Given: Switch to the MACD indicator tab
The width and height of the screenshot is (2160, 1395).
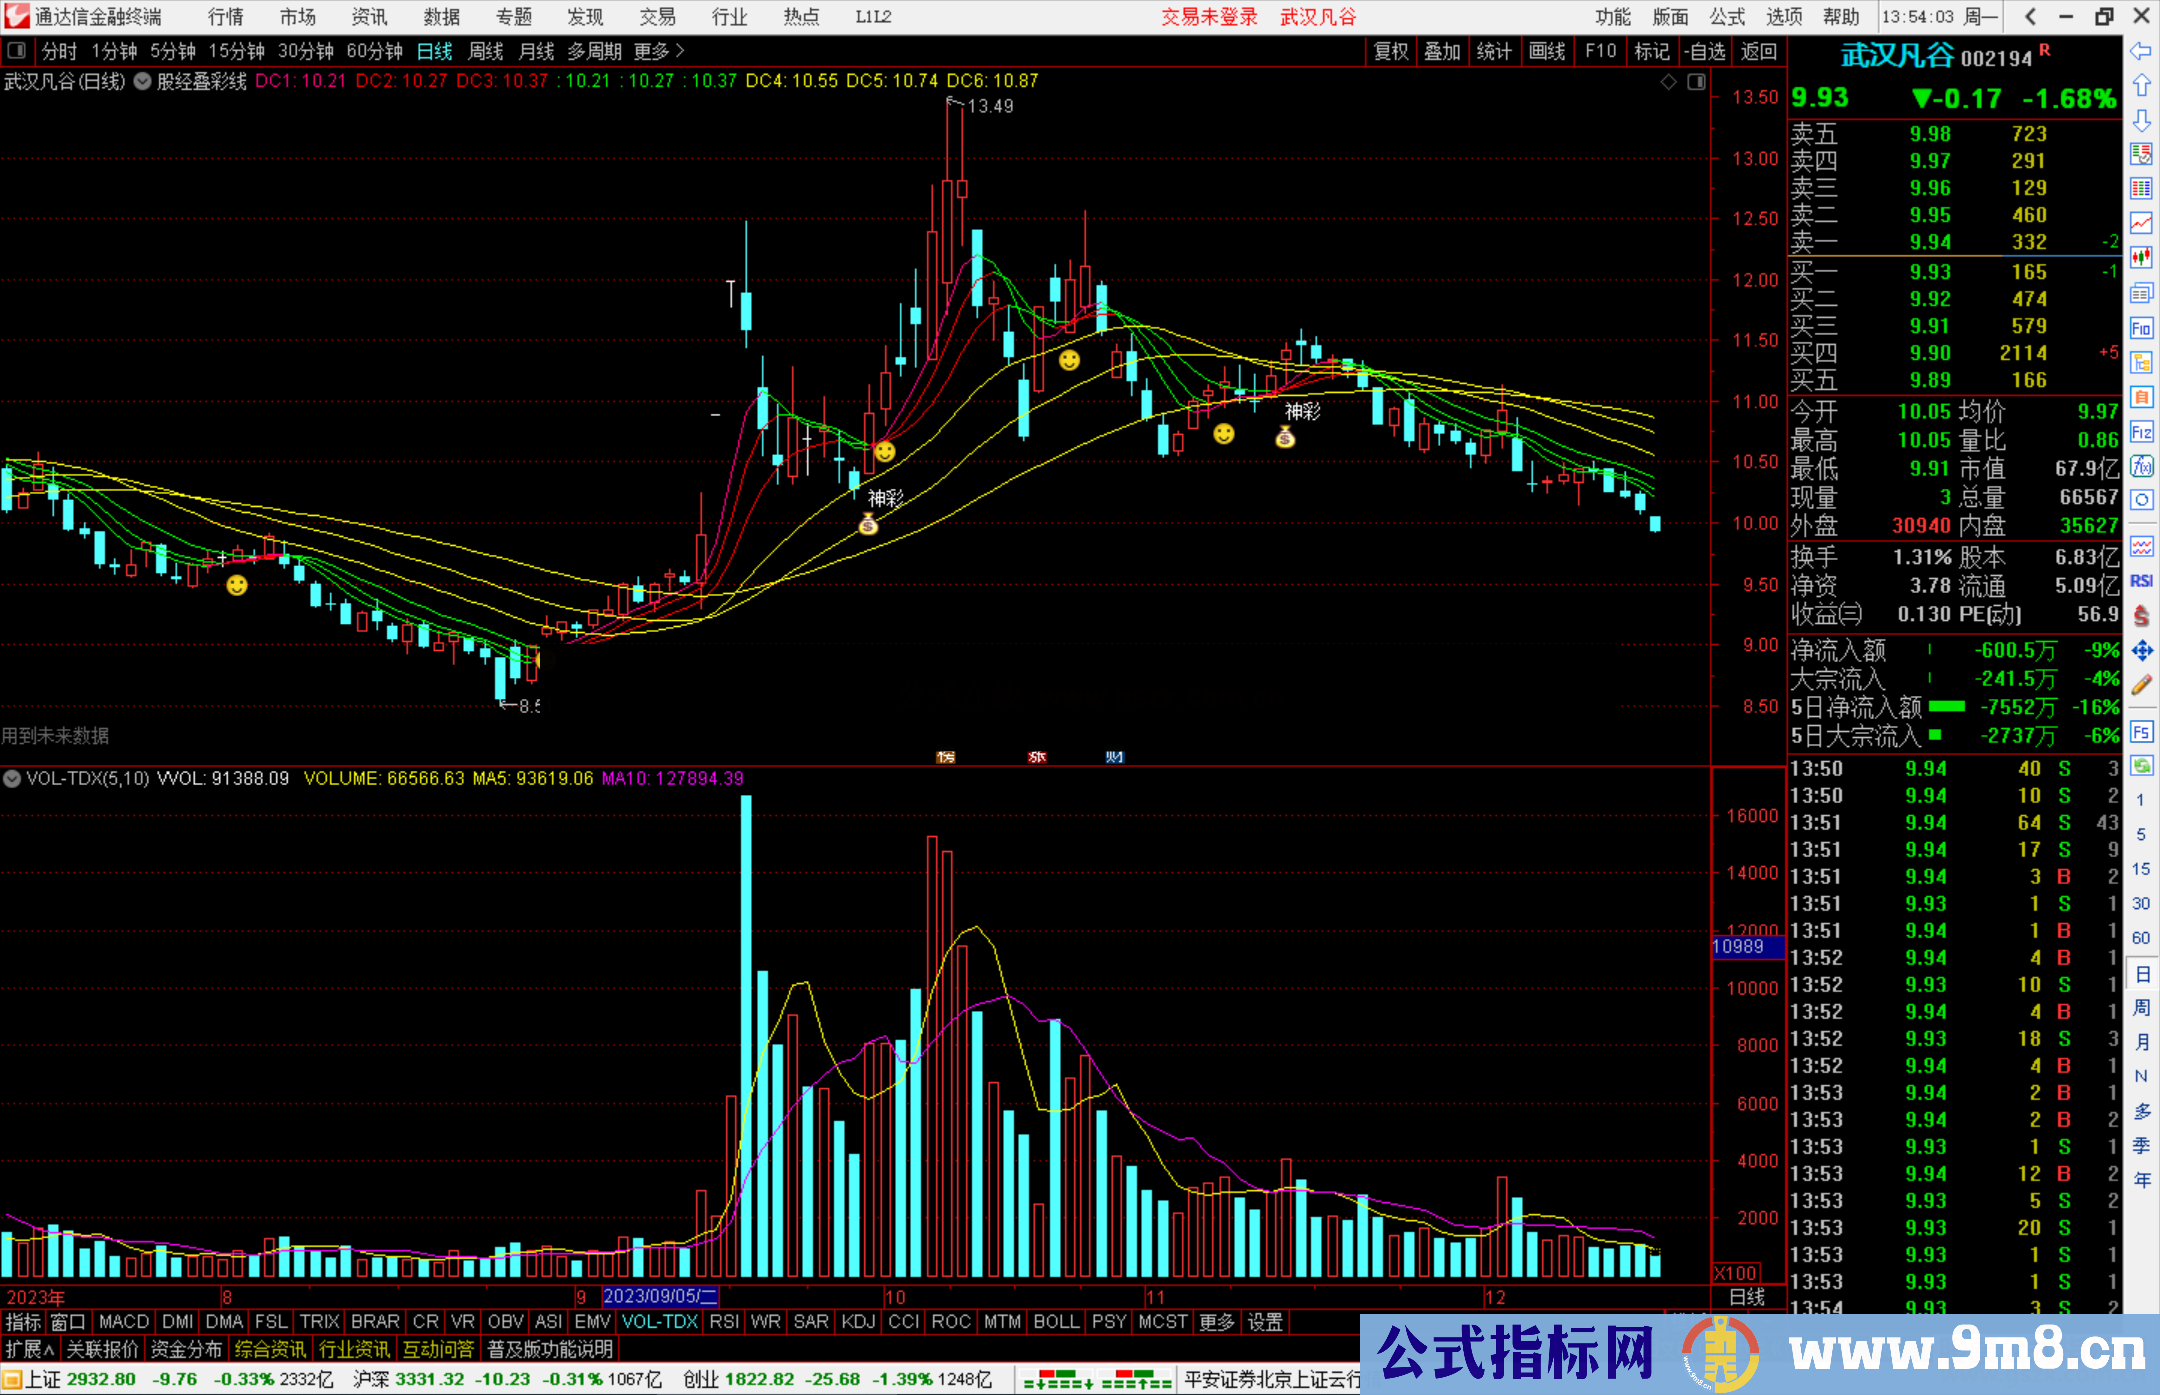Looking at the screenshot, I should click(x=124, y=1322).
